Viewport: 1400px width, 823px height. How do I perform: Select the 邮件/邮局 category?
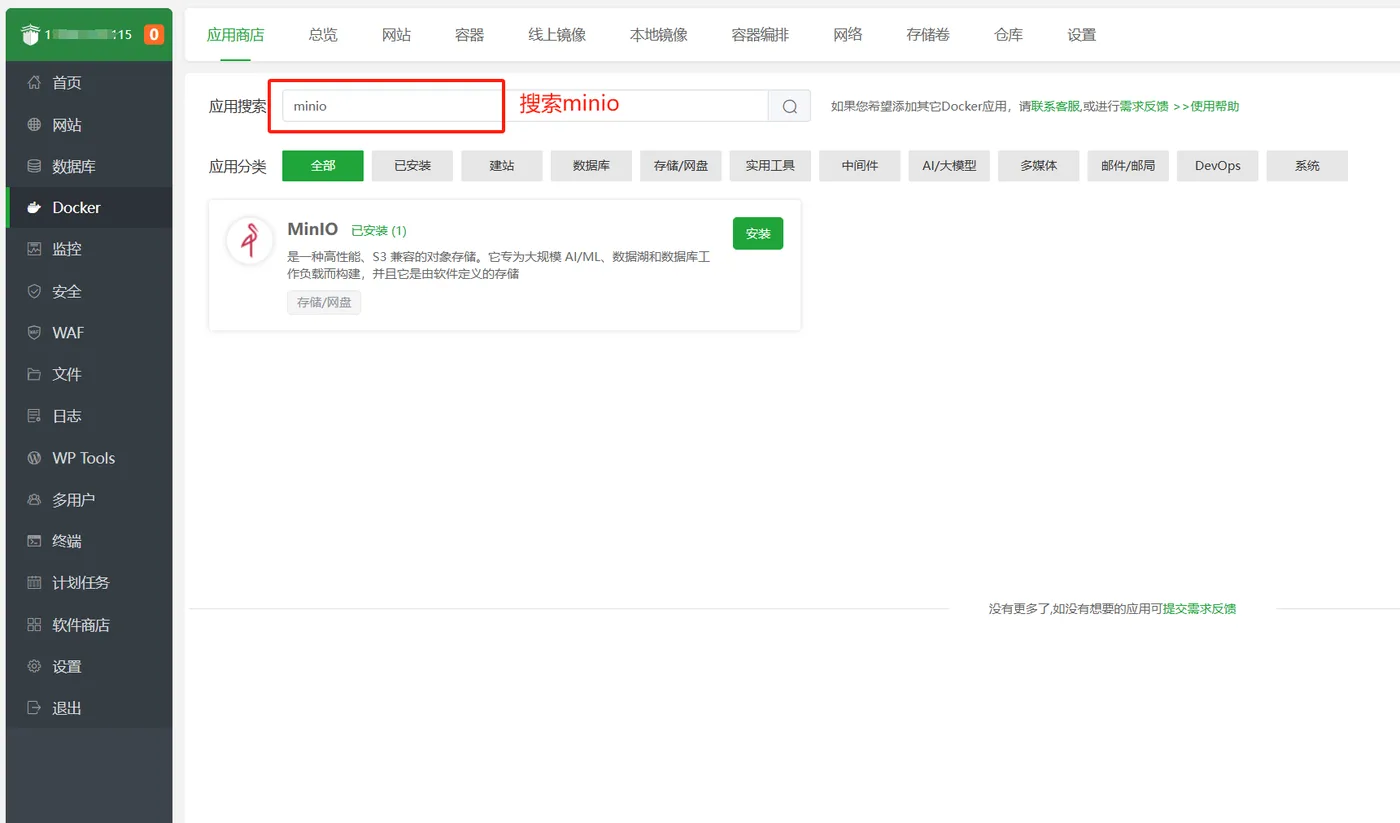(1128, 166)
